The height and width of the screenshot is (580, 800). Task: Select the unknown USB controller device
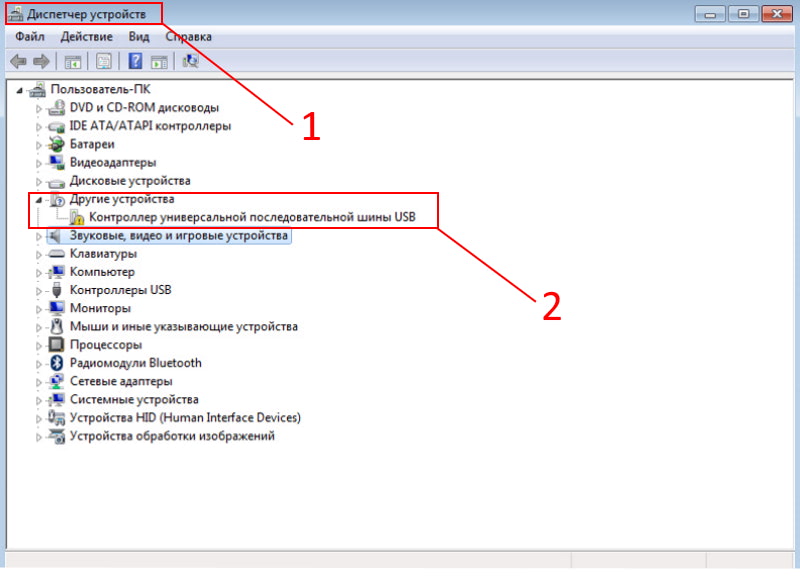(x=251, y=217)
